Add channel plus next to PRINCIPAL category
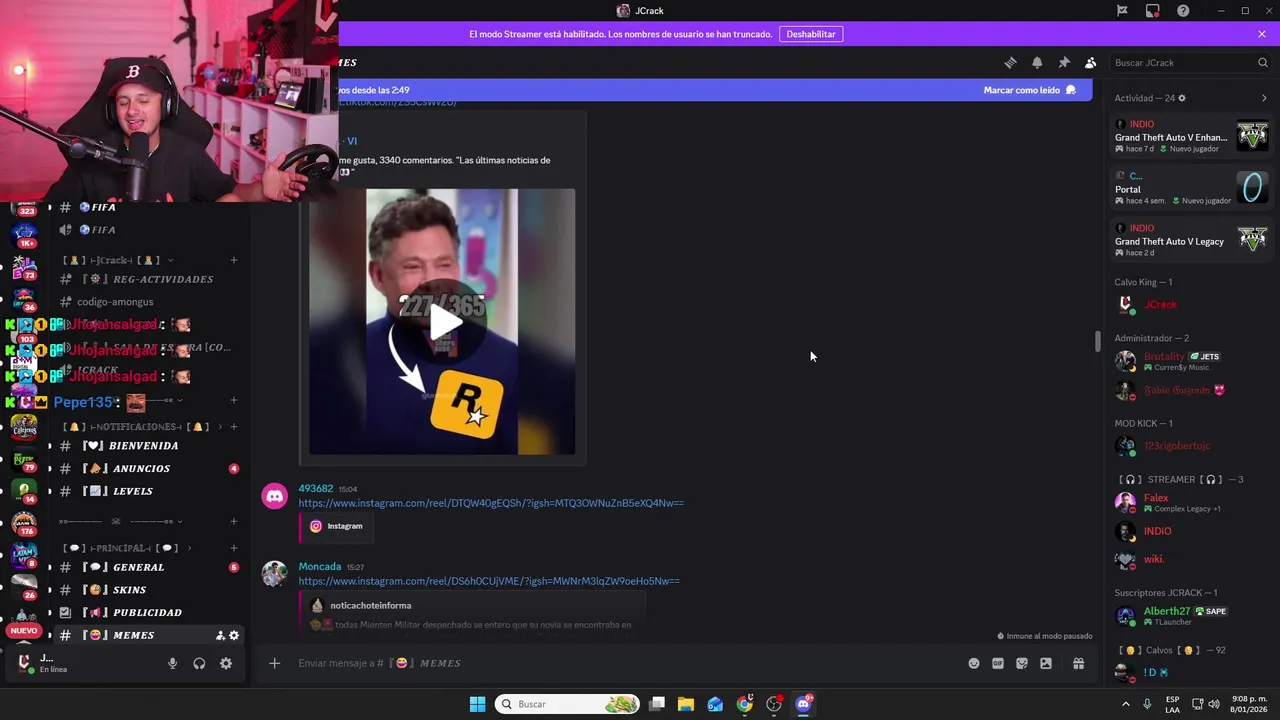 [x=234, y=548]
